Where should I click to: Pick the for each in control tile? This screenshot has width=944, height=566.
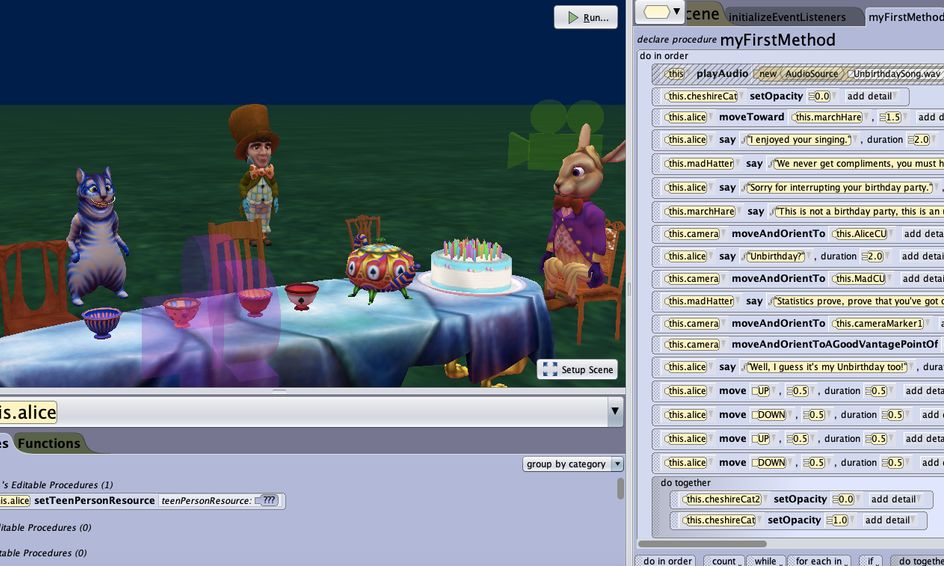pos(819,561)
